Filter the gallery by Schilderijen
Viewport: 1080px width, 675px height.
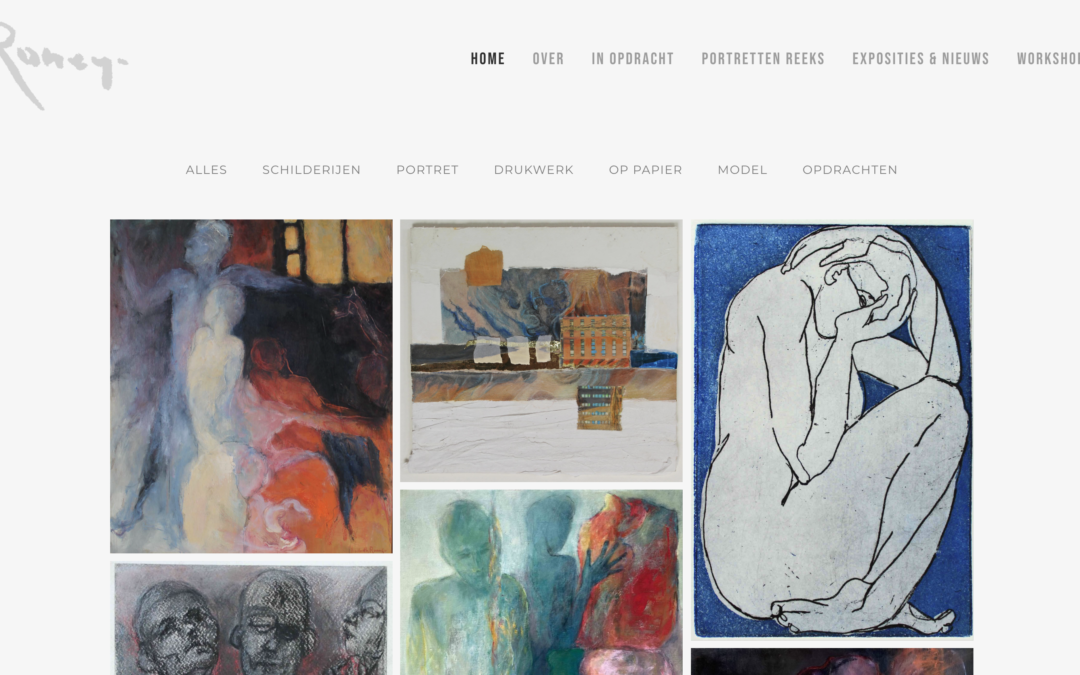tap(311, 170)
